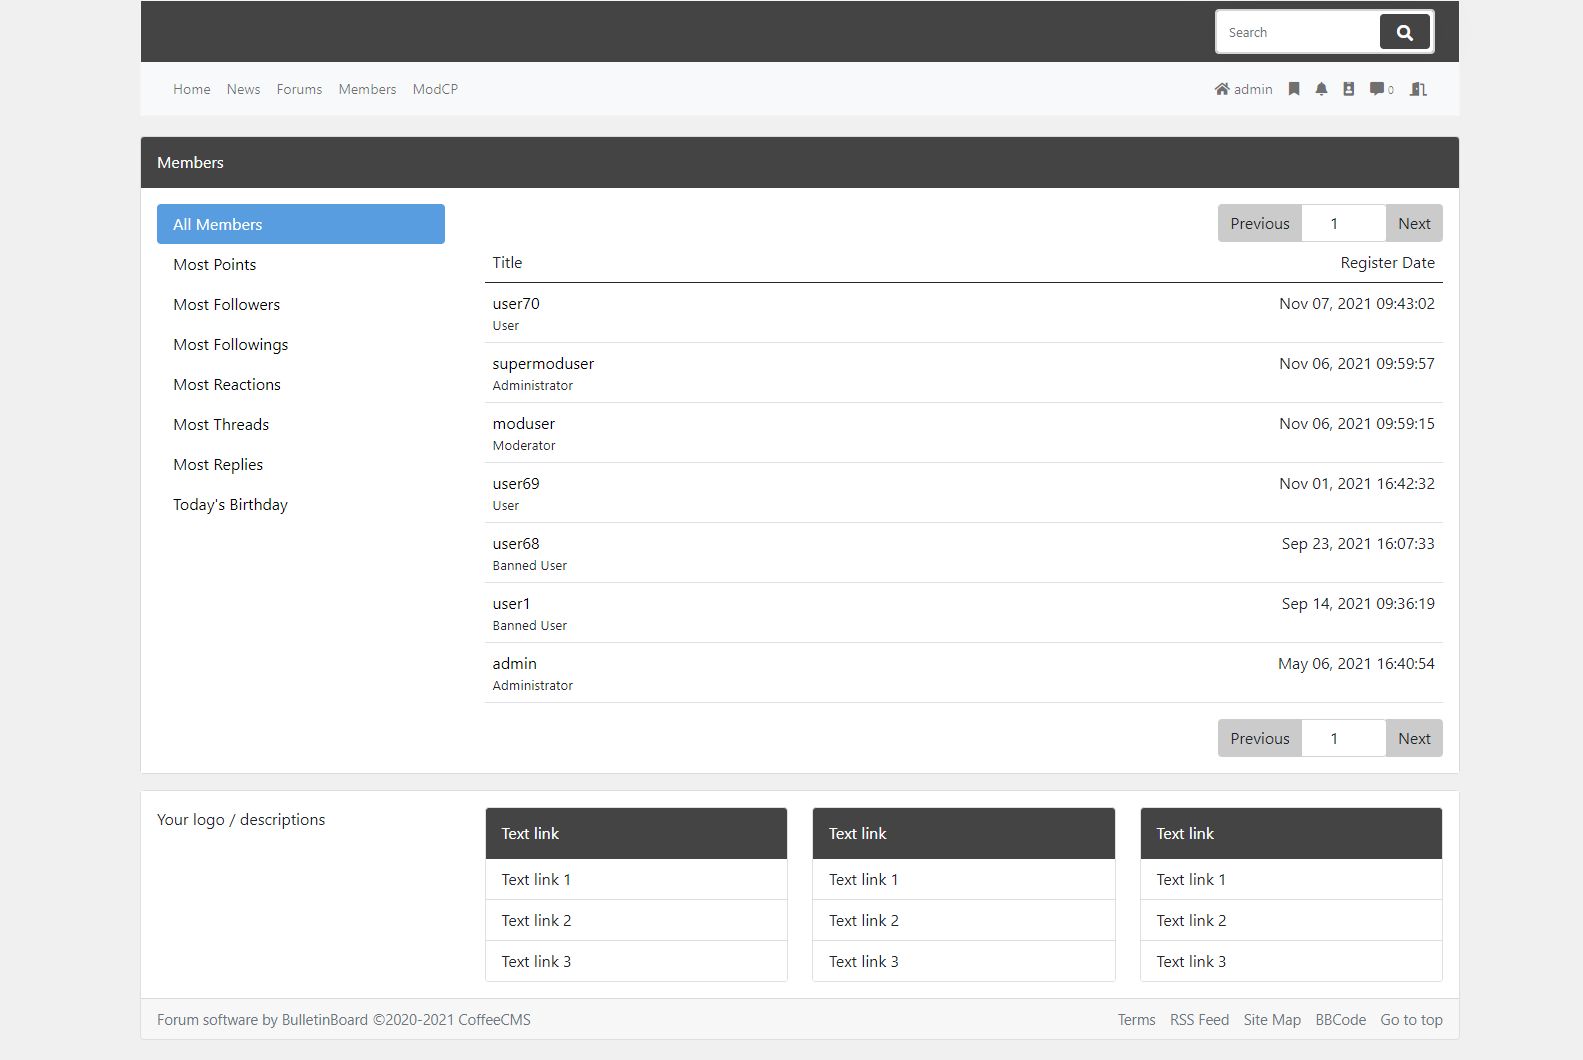Open the ID badge icon in the navbar
Screen dimensions: 1583x1060
[1348, 89]
